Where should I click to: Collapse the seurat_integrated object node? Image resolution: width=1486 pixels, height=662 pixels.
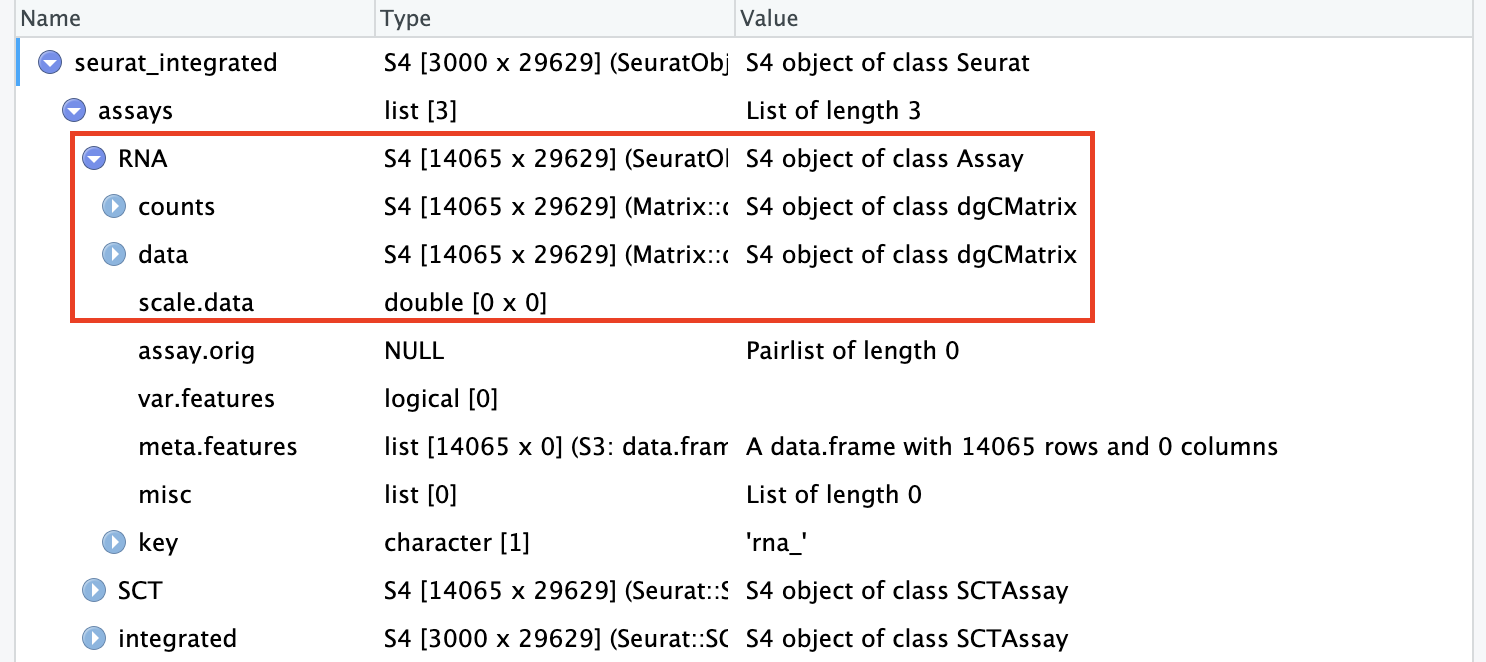click(50, 63)
